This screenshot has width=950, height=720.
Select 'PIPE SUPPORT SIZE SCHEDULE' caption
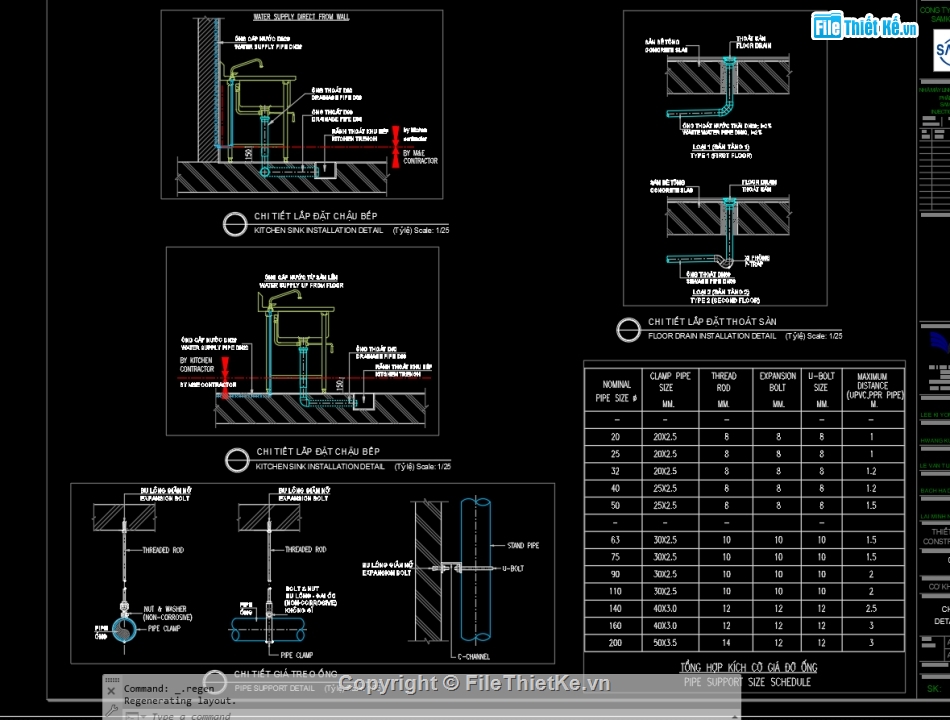pyautogui.click(x=747, y=682)
